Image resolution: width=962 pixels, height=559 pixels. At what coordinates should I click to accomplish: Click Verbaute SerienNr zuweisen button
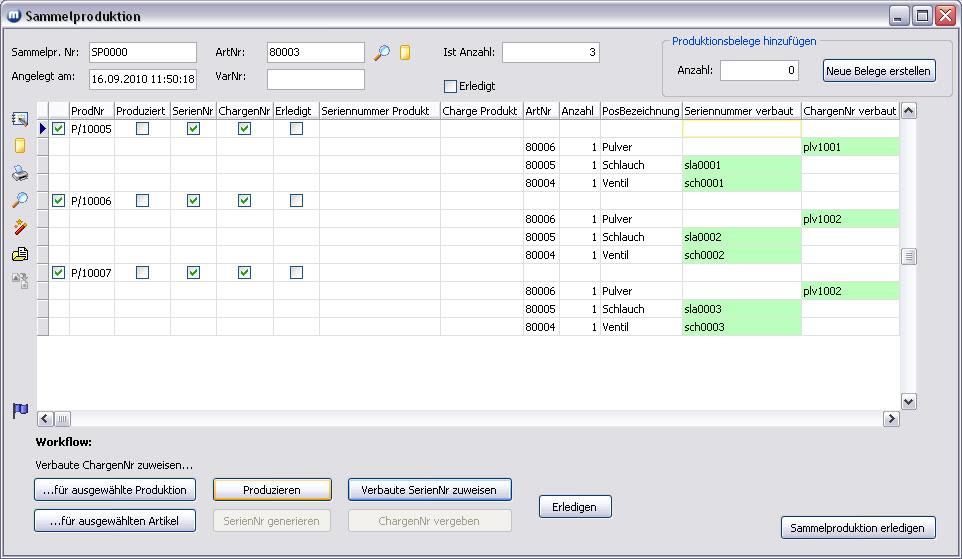click(x=429, y=489)
